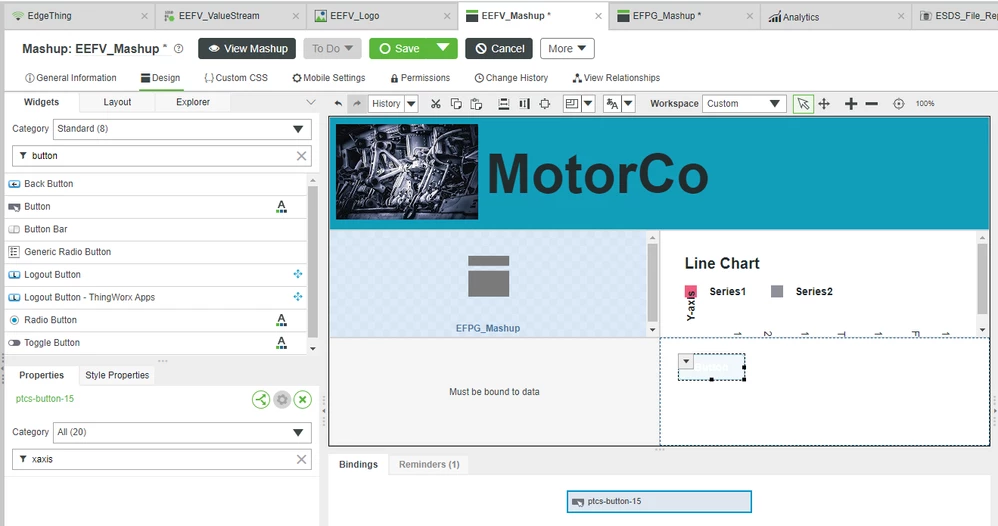Paste widget from clipboard icon
This screenshot has width=998, height=526.
476,103
